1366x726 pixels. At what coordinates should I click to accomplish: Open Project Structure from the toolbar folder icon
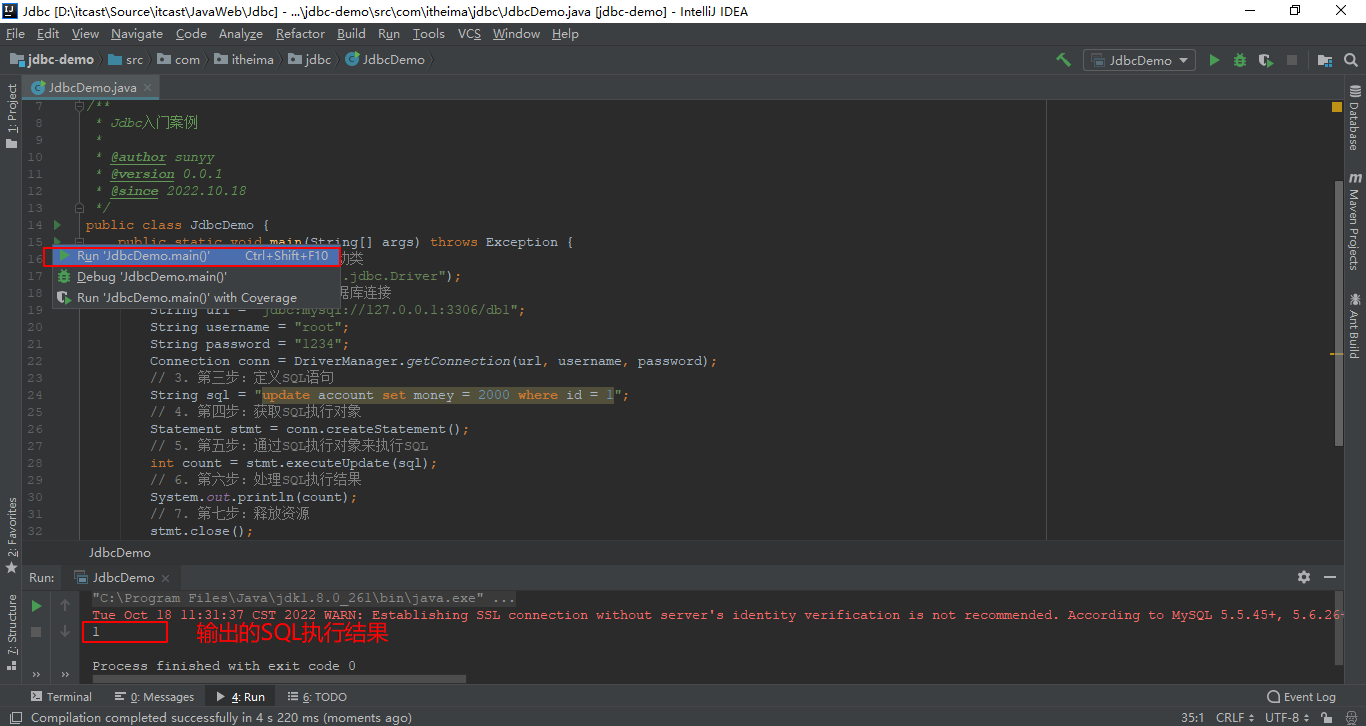click(x=1324, y=60)
